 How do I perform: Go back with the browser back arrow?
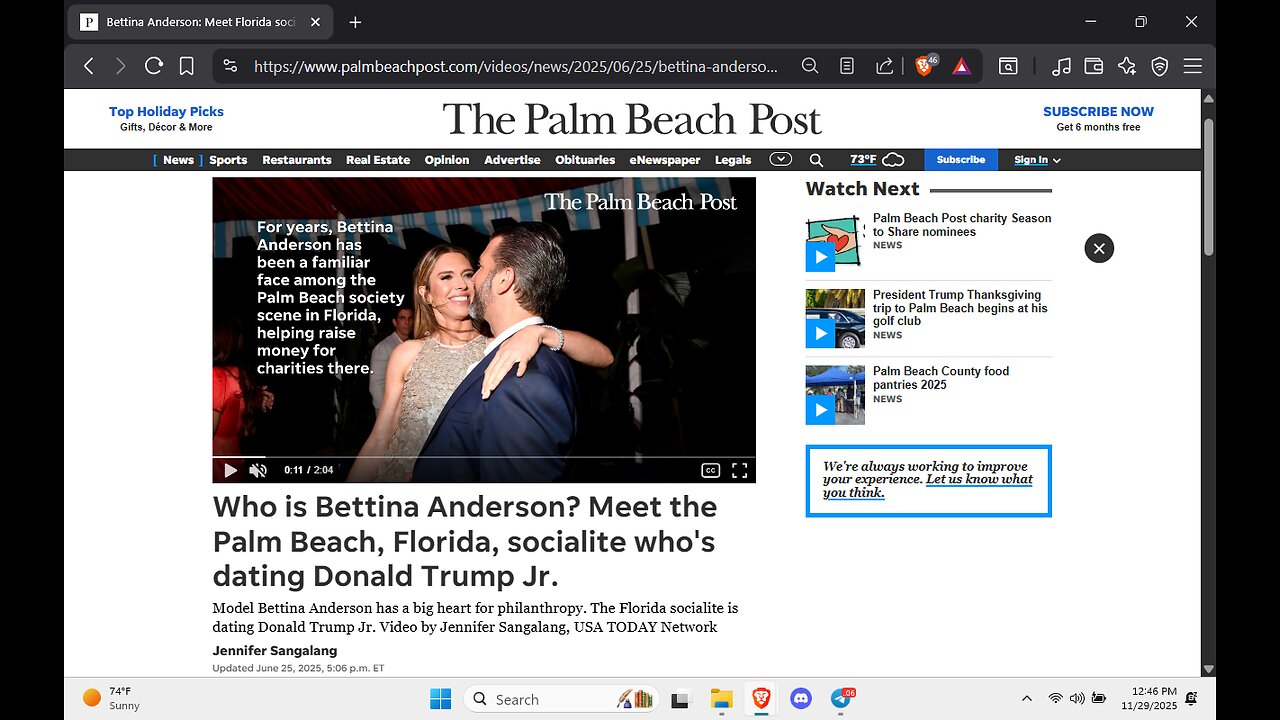[x=89, y=66]
